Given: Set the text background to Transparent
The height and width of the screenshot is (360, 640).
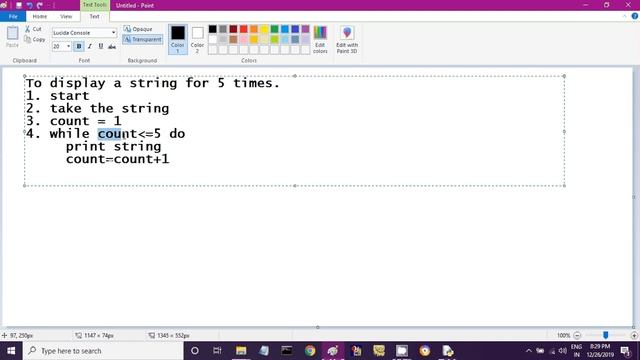Looking at the screenshot, I should click(143, 40).
